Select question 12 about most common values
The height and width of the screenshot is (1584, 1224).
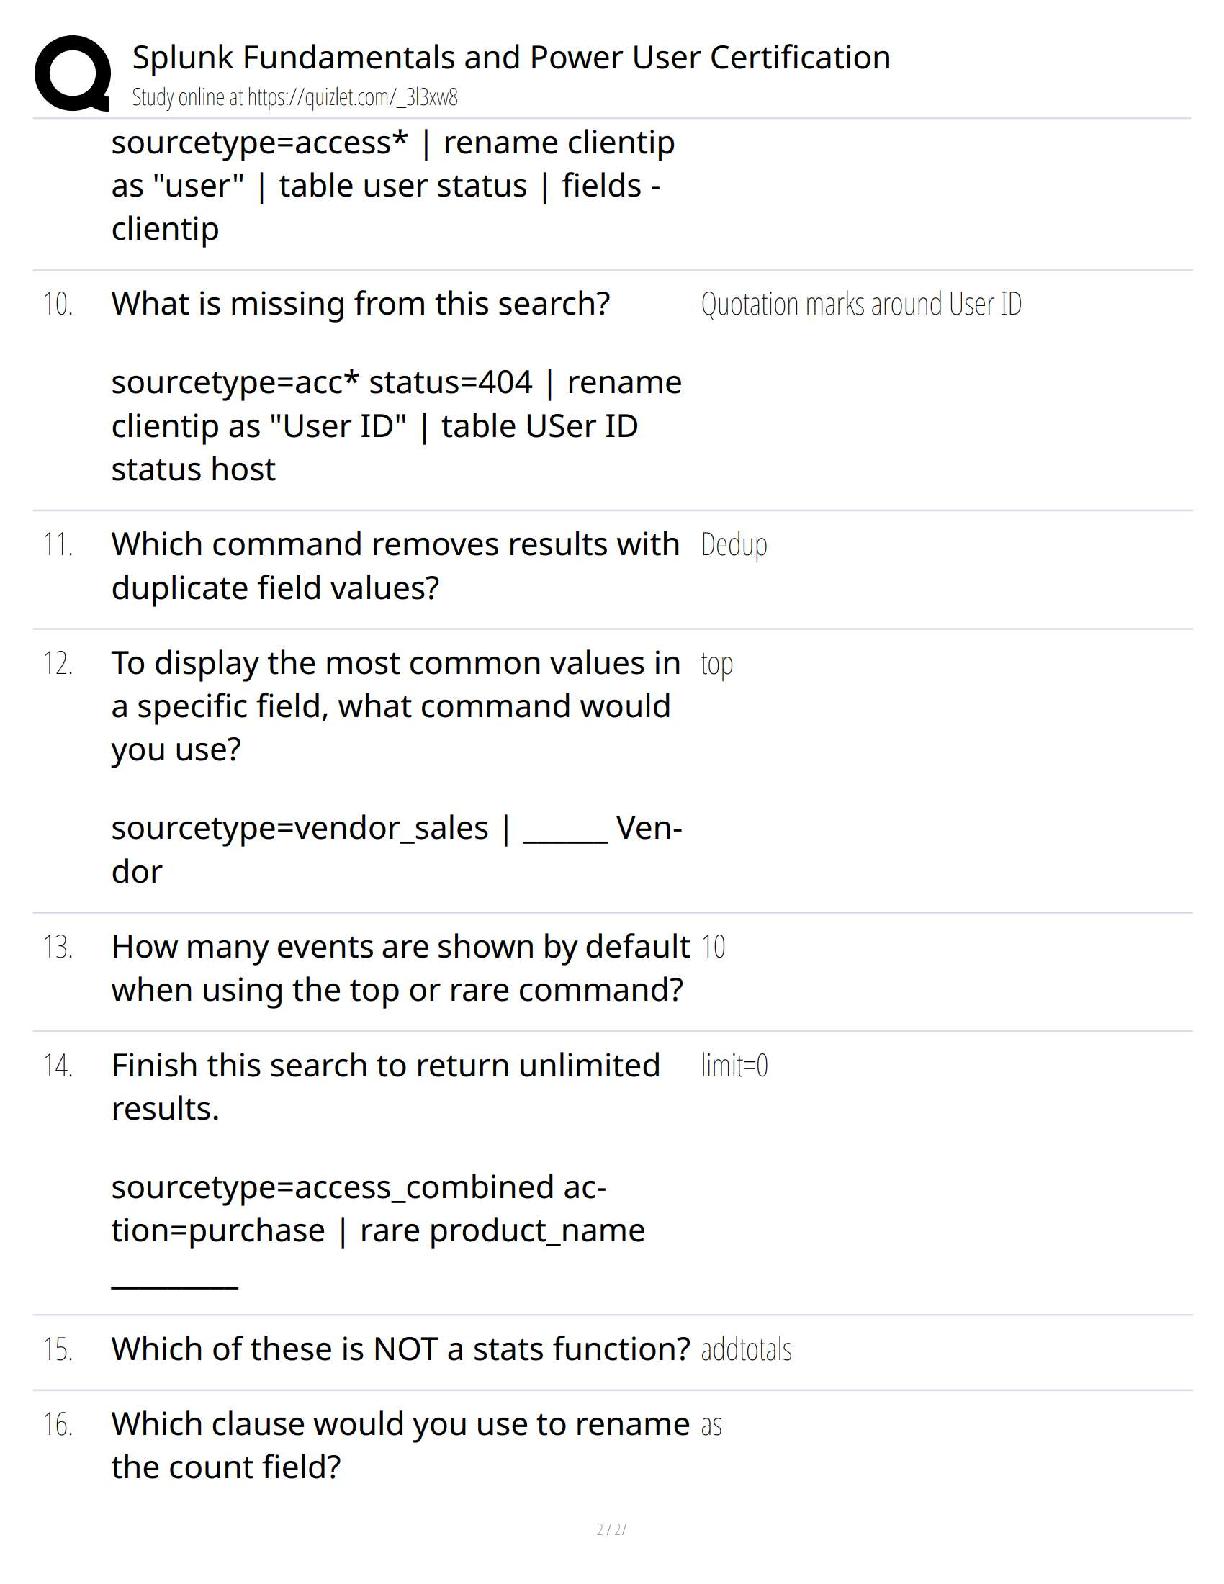(395, 706)
